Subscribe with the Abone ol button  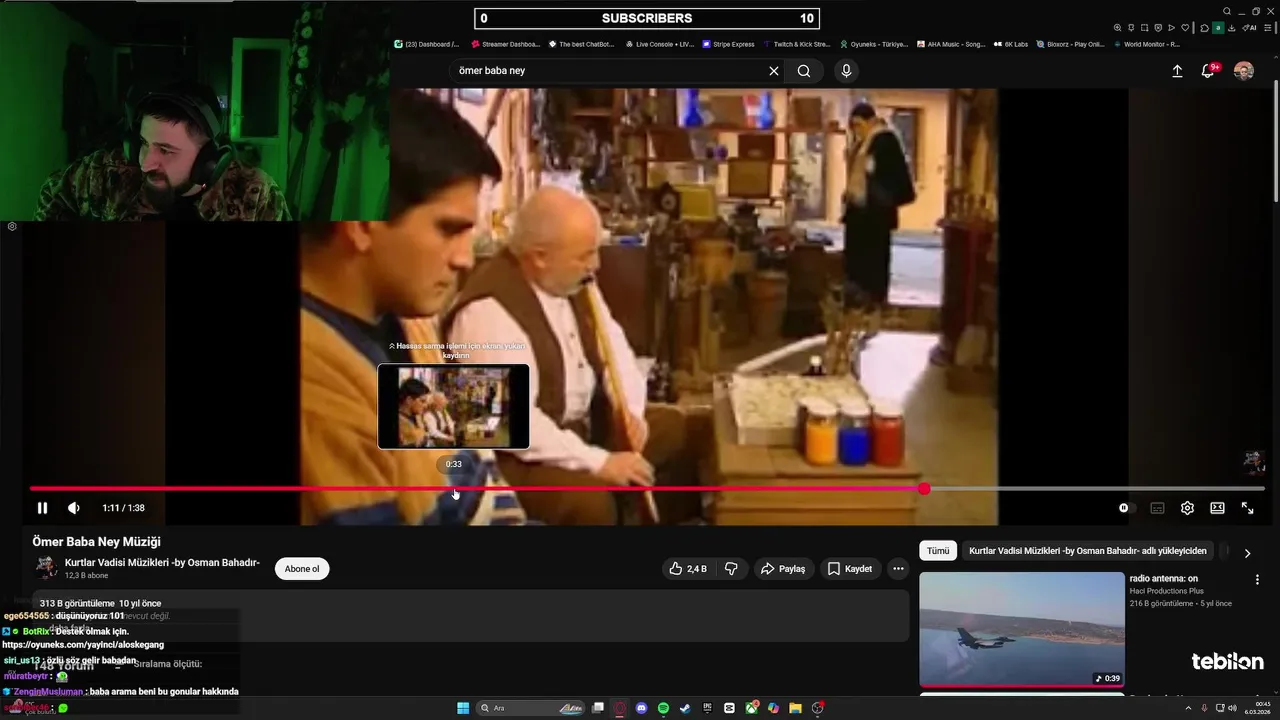tap(302, 569)
